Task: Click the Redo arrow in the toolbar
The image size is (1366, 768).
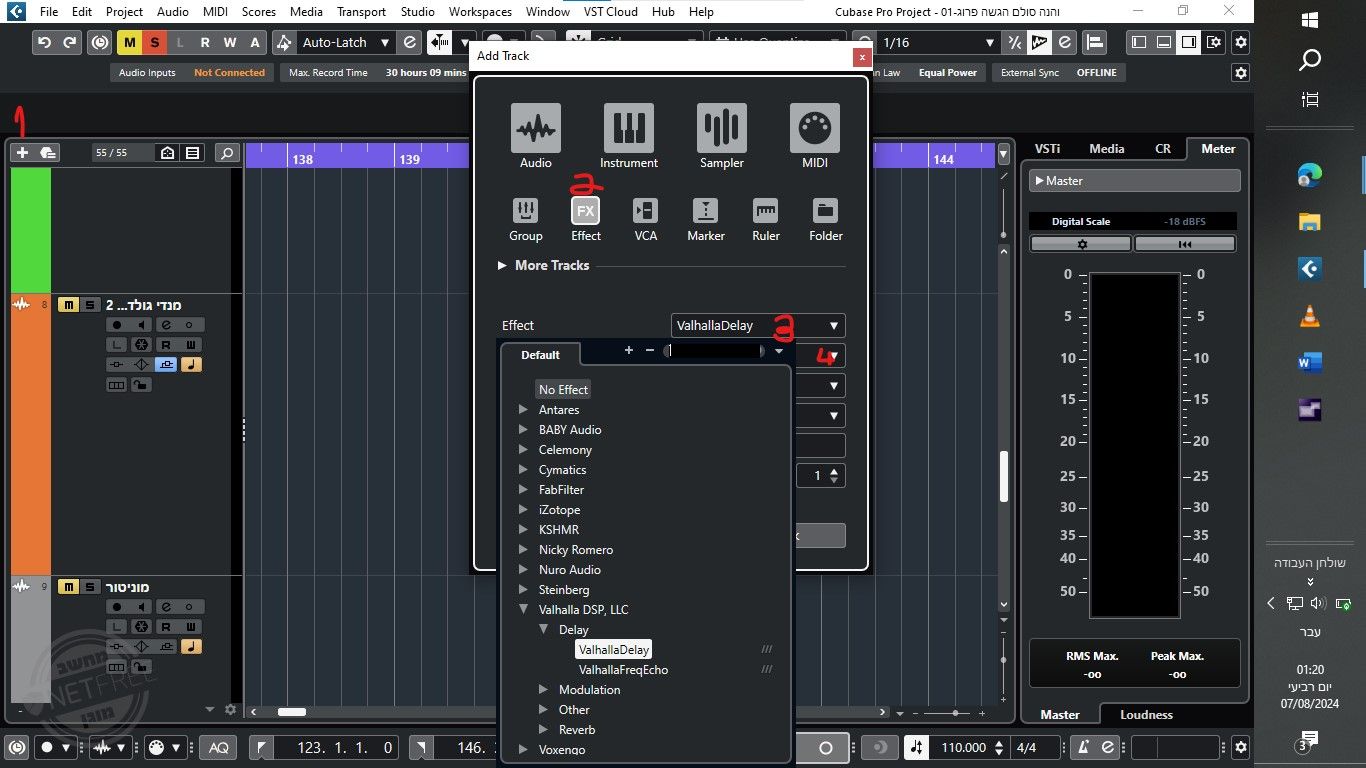Action: (x=69, y=43)
